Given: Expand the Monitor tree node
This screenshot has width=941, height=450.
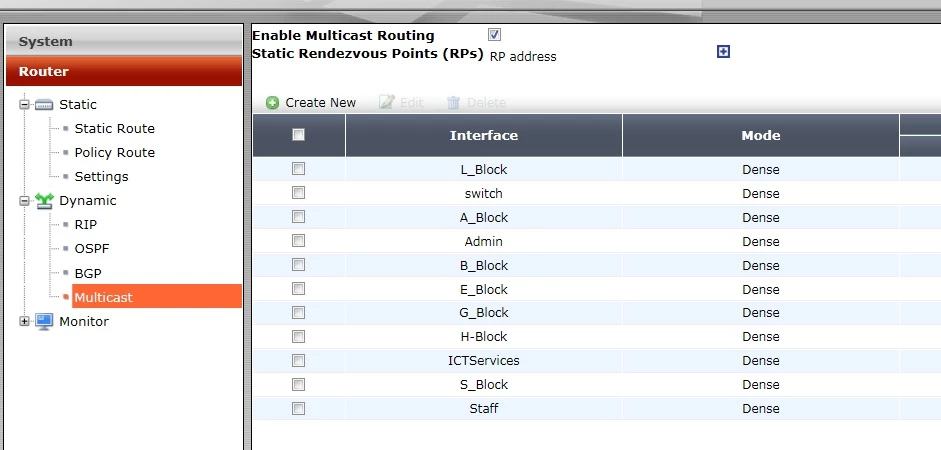Looking at the screenshot, I should pos(25,322).
